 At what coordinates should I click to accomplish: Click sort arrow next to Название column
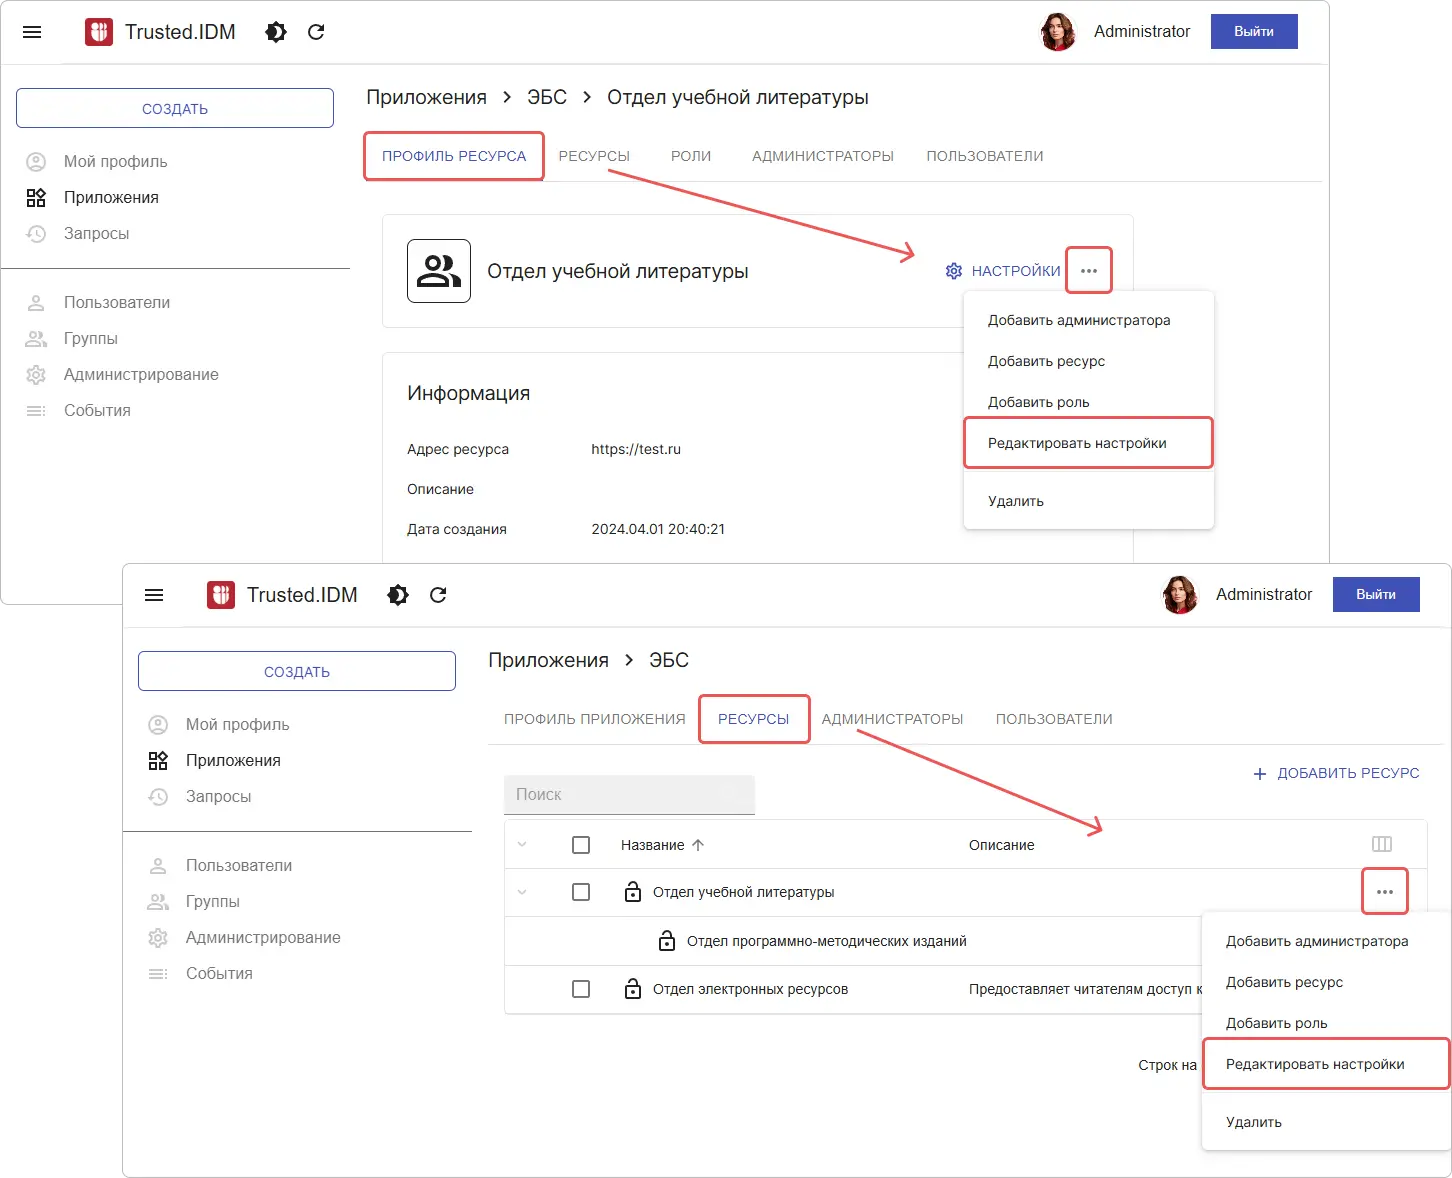coord(698,845)
